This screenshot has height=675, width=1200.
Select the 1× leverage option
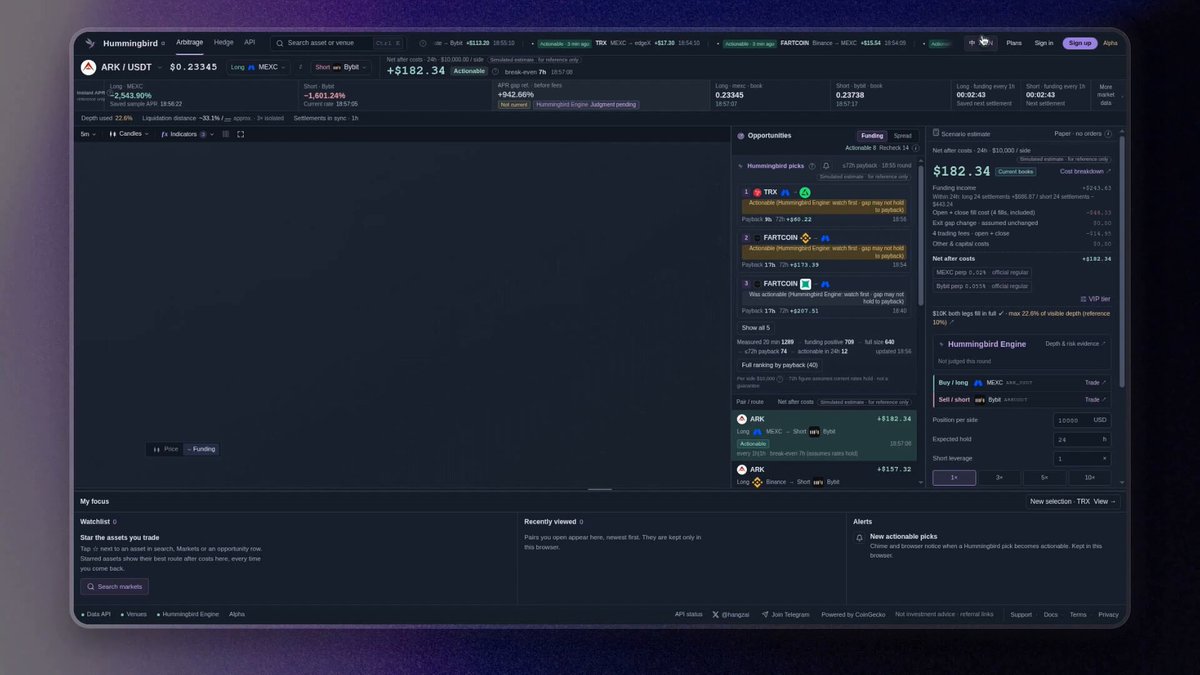pos(954,478)
